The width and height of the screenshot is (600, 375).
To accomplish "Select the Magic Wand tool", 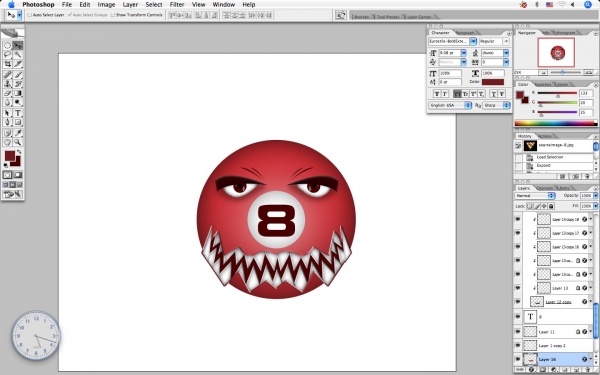I will point(18,55).
